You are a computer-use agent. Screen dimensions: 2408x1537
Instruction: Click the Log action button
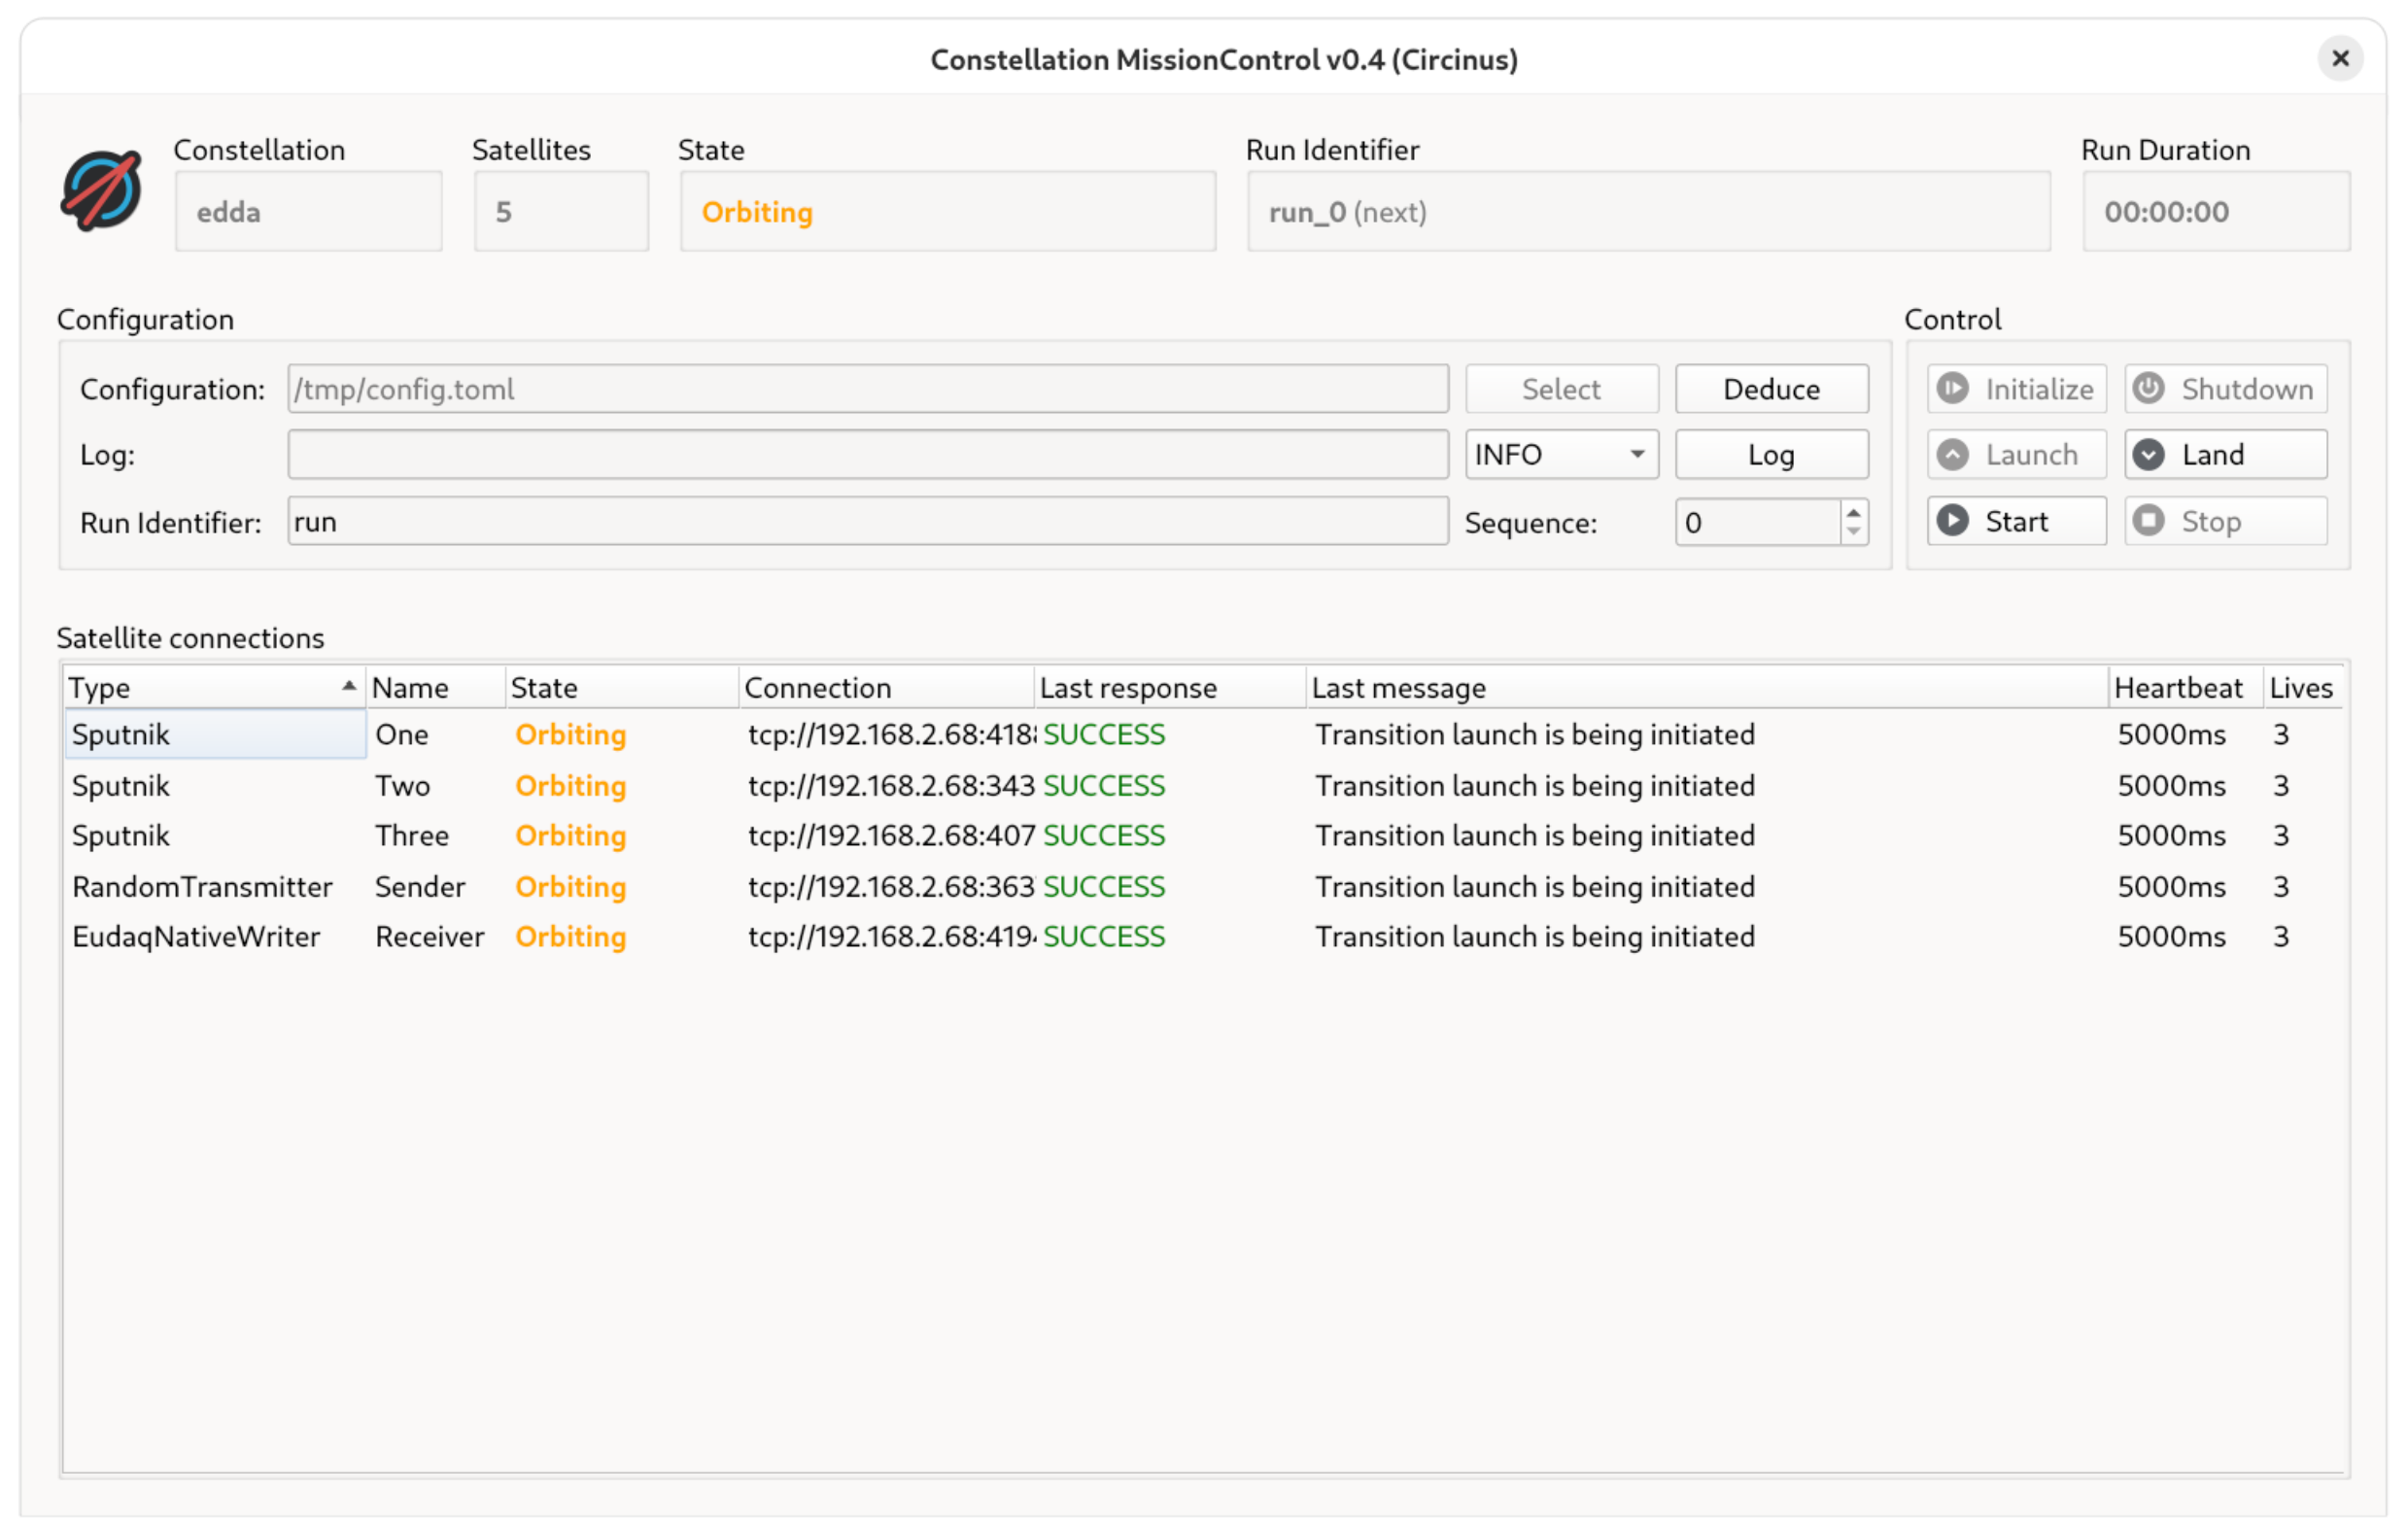point(1771,455)
